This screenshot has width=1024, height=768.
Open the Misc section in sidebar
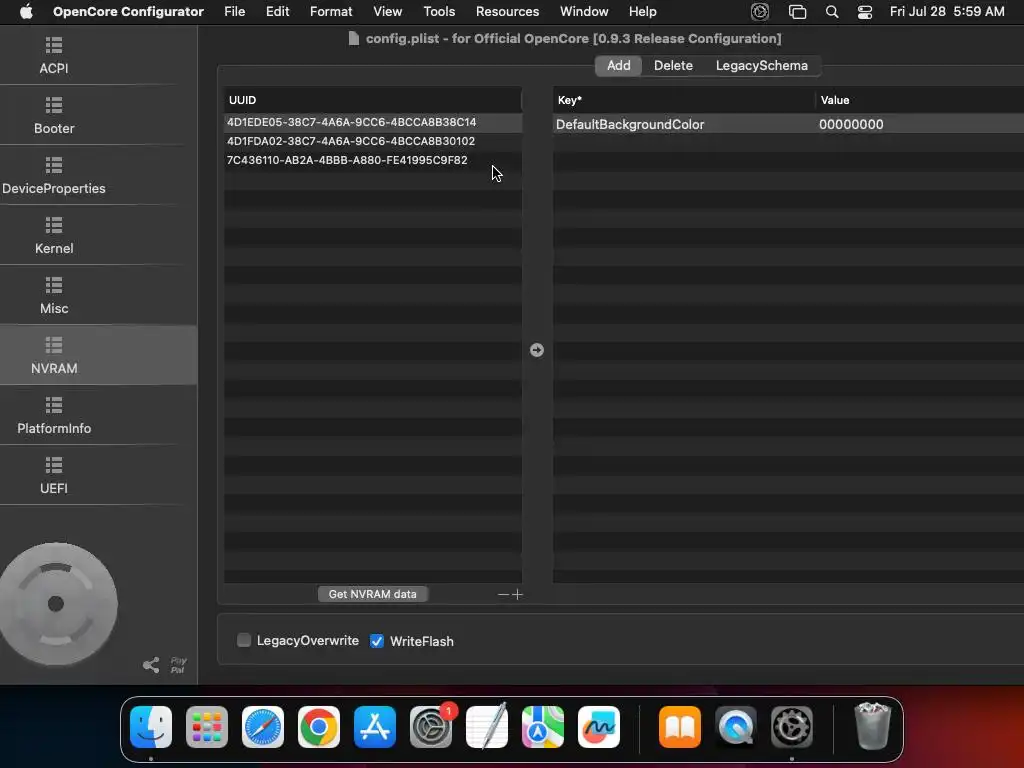click(x=54, y=295)
